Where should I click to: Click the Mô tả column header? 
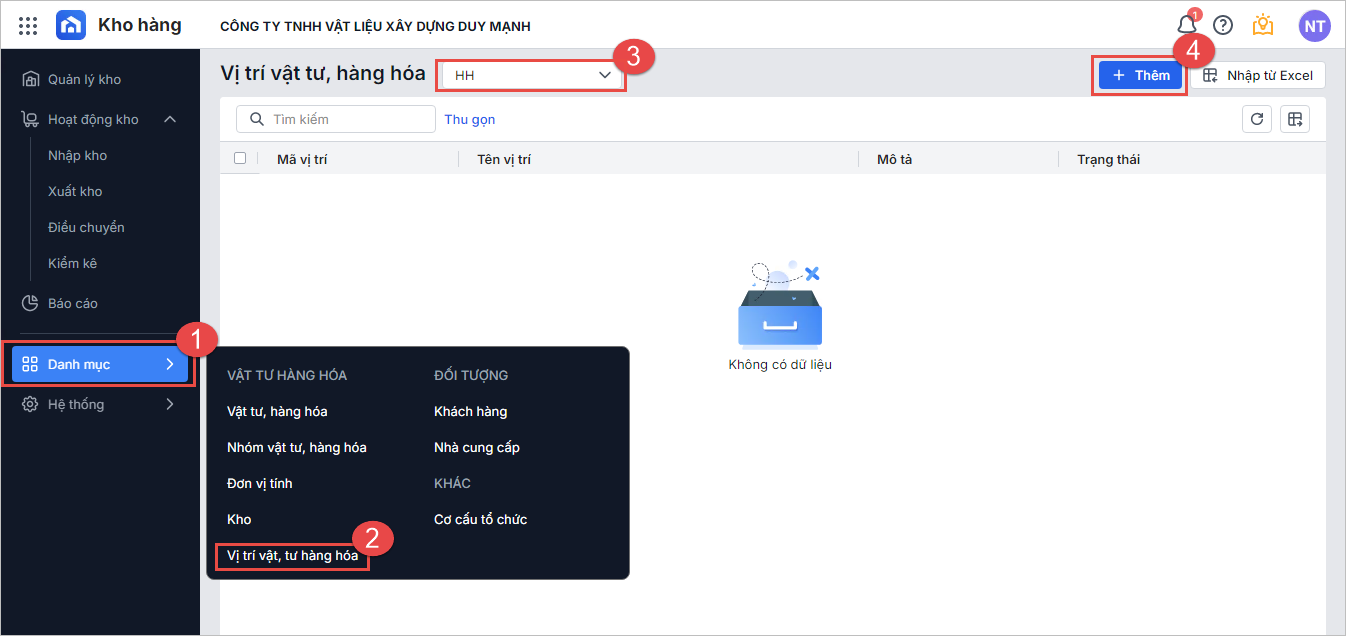click(x=894, y=159)
